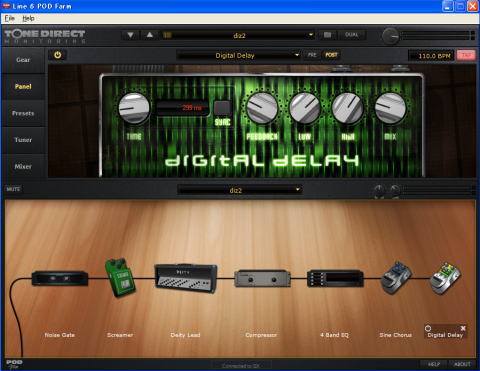Toggle the SYNC button on the delay
This screenshot has height=371, width=480.
point(222,108)
